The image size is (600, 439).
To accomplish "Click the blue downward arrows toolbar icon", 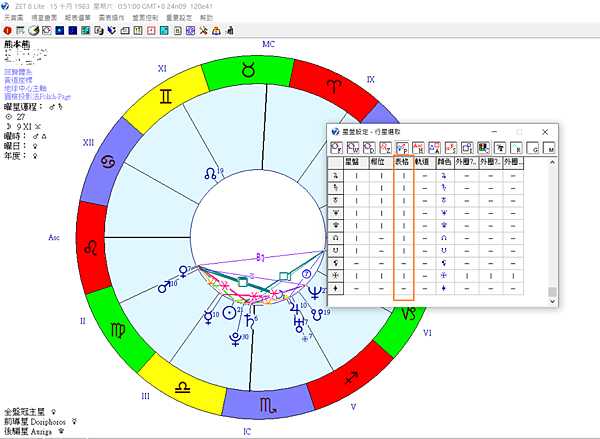I will pyautogui.click(x=112, y=31).
